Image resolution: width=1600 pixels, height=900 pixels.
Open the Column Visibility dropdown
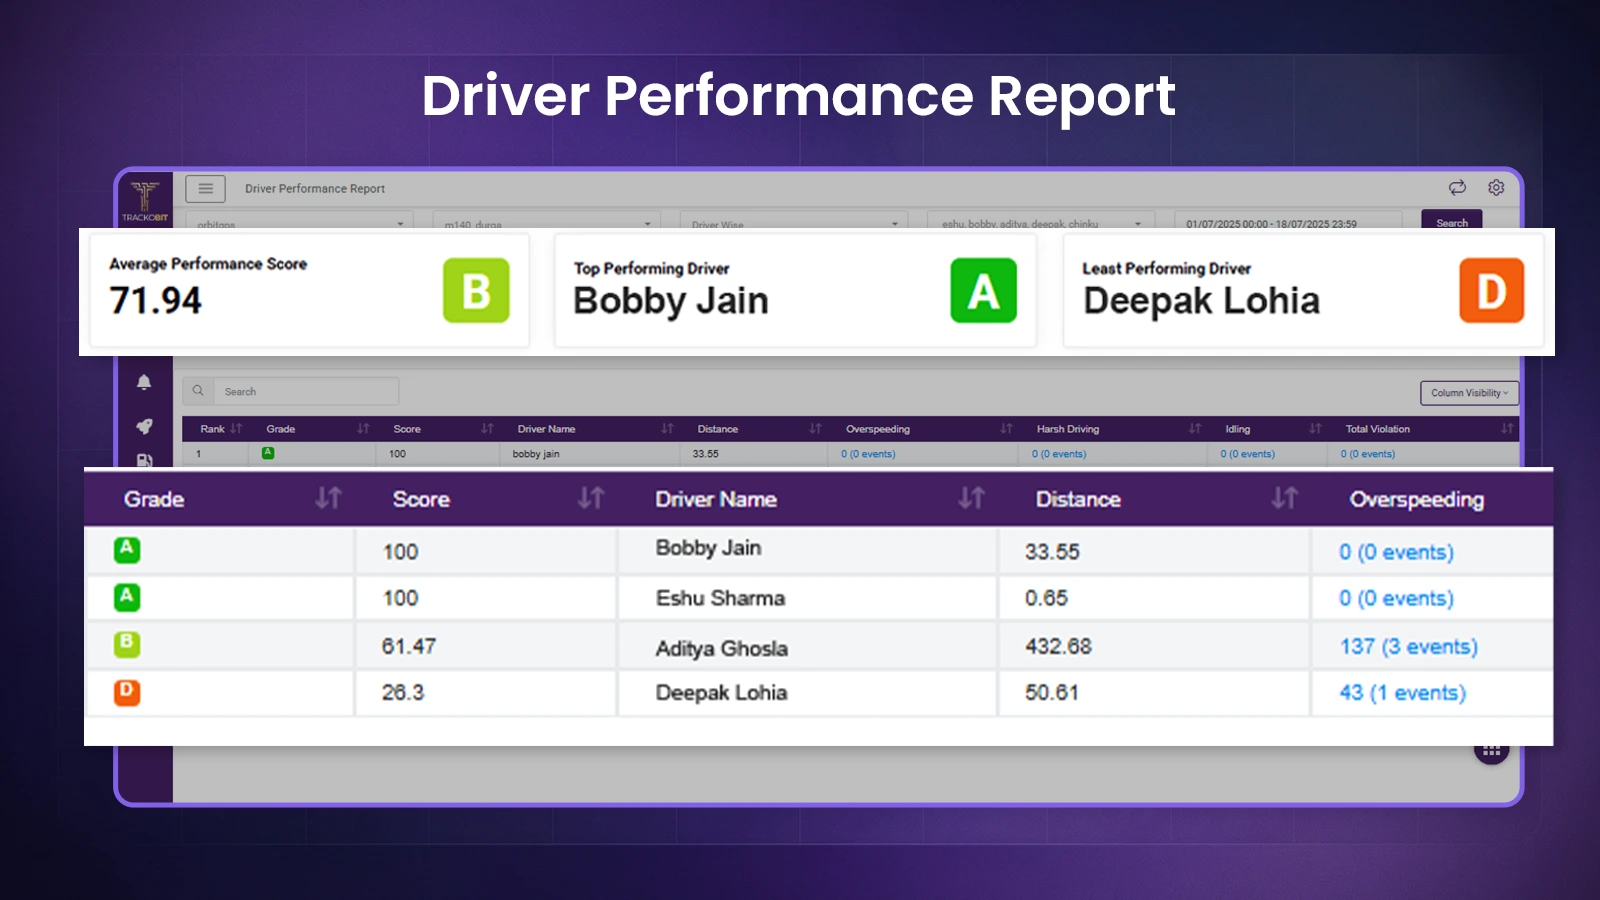point(1469,393)
